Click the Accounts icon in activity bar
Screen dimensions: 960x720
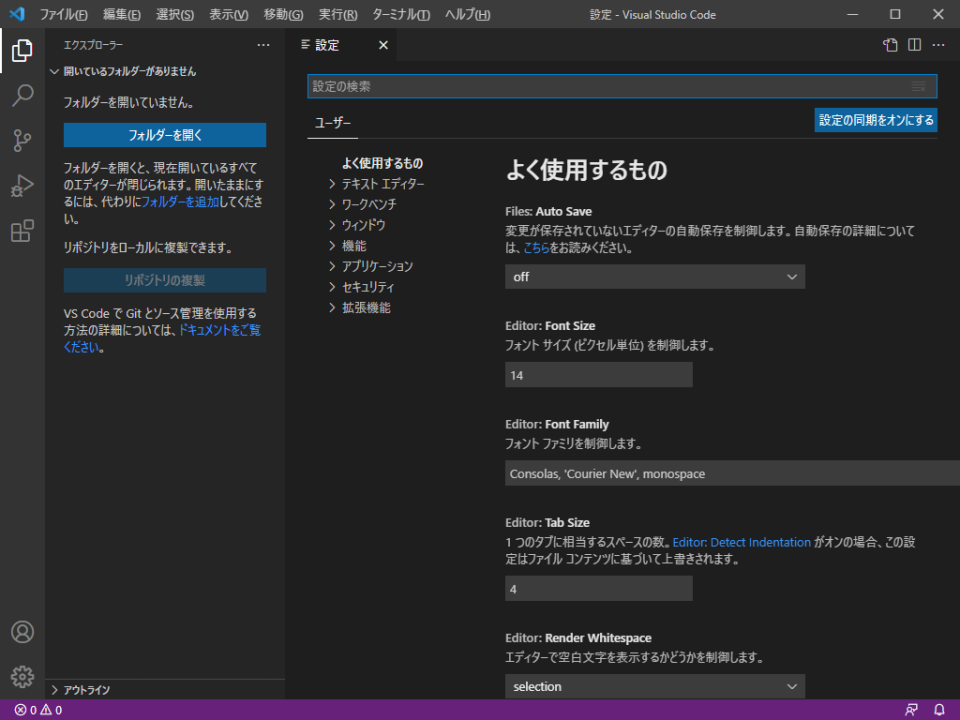click(x=22, y=632)
